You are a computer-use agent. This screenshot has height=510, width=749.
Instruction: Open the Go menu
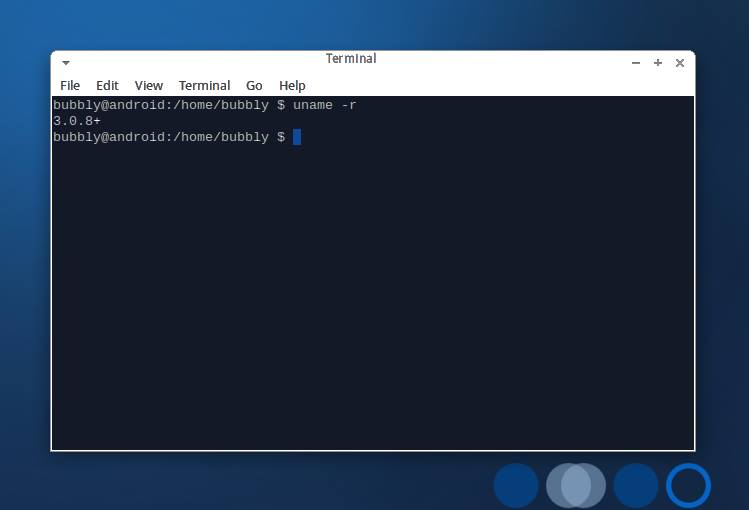(254, 85)
